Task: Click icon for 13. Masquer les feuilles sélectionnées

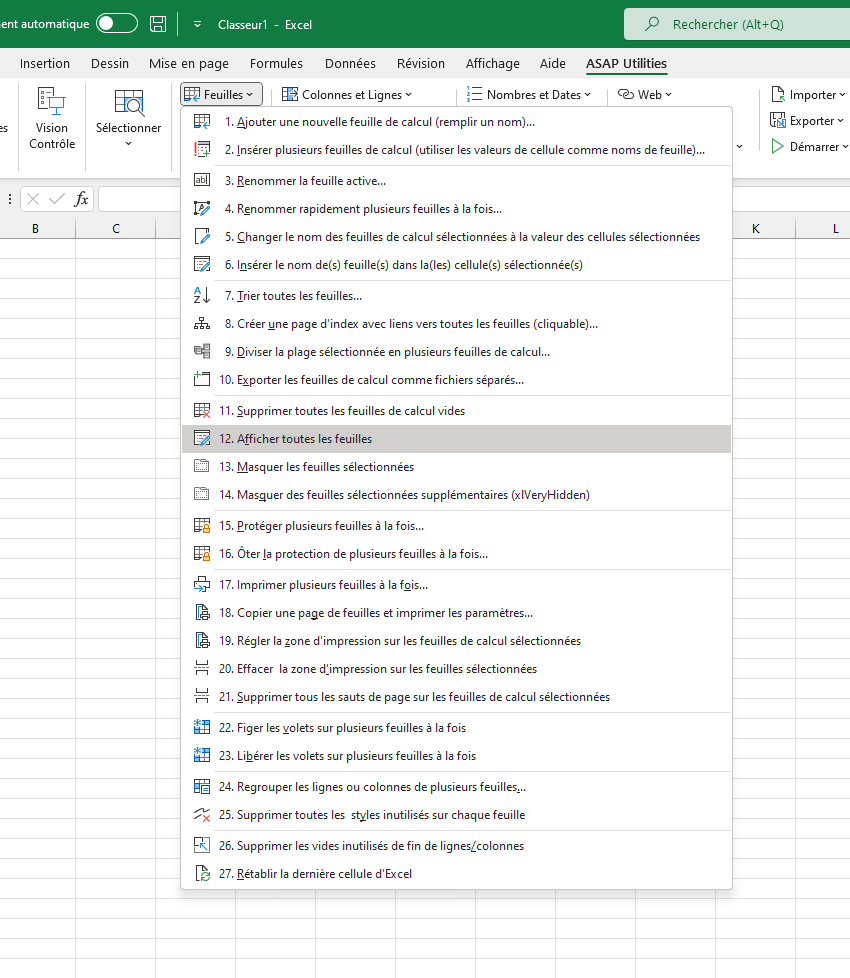Action: point(201,467)
